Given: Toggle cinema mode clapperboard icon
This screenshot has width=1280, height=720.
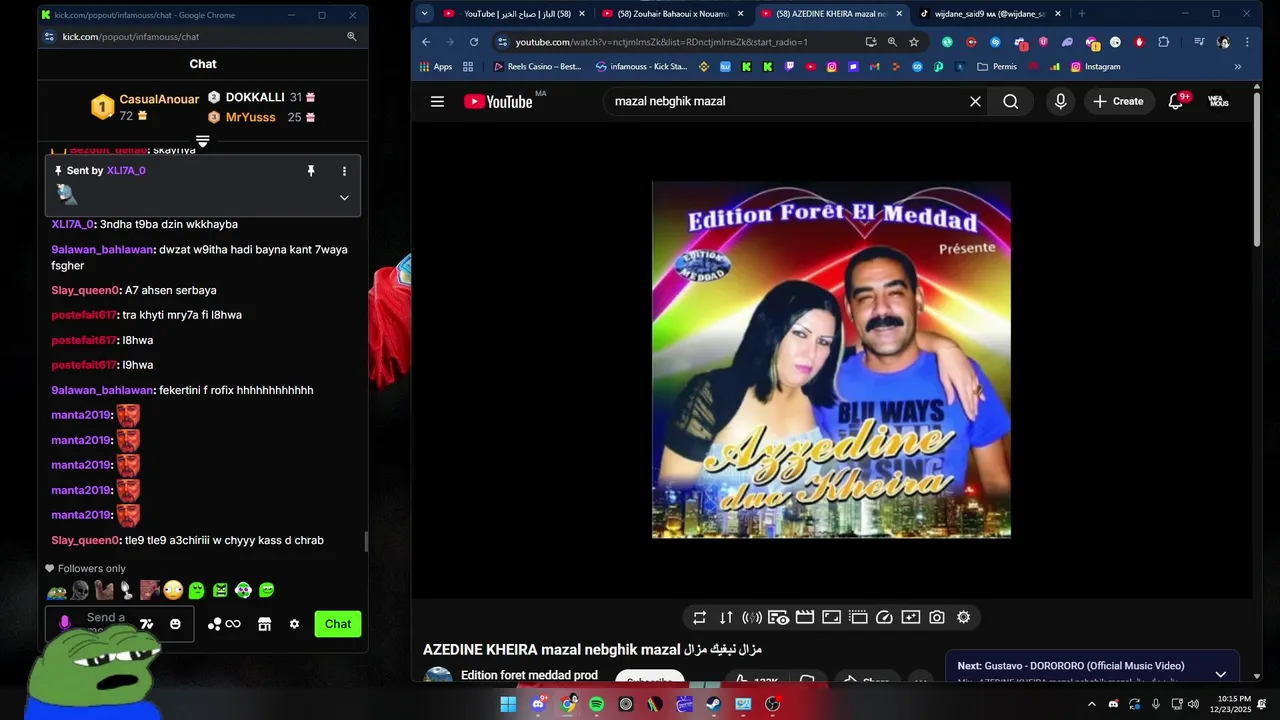Looking at the screenshot, I should (805, 617).
